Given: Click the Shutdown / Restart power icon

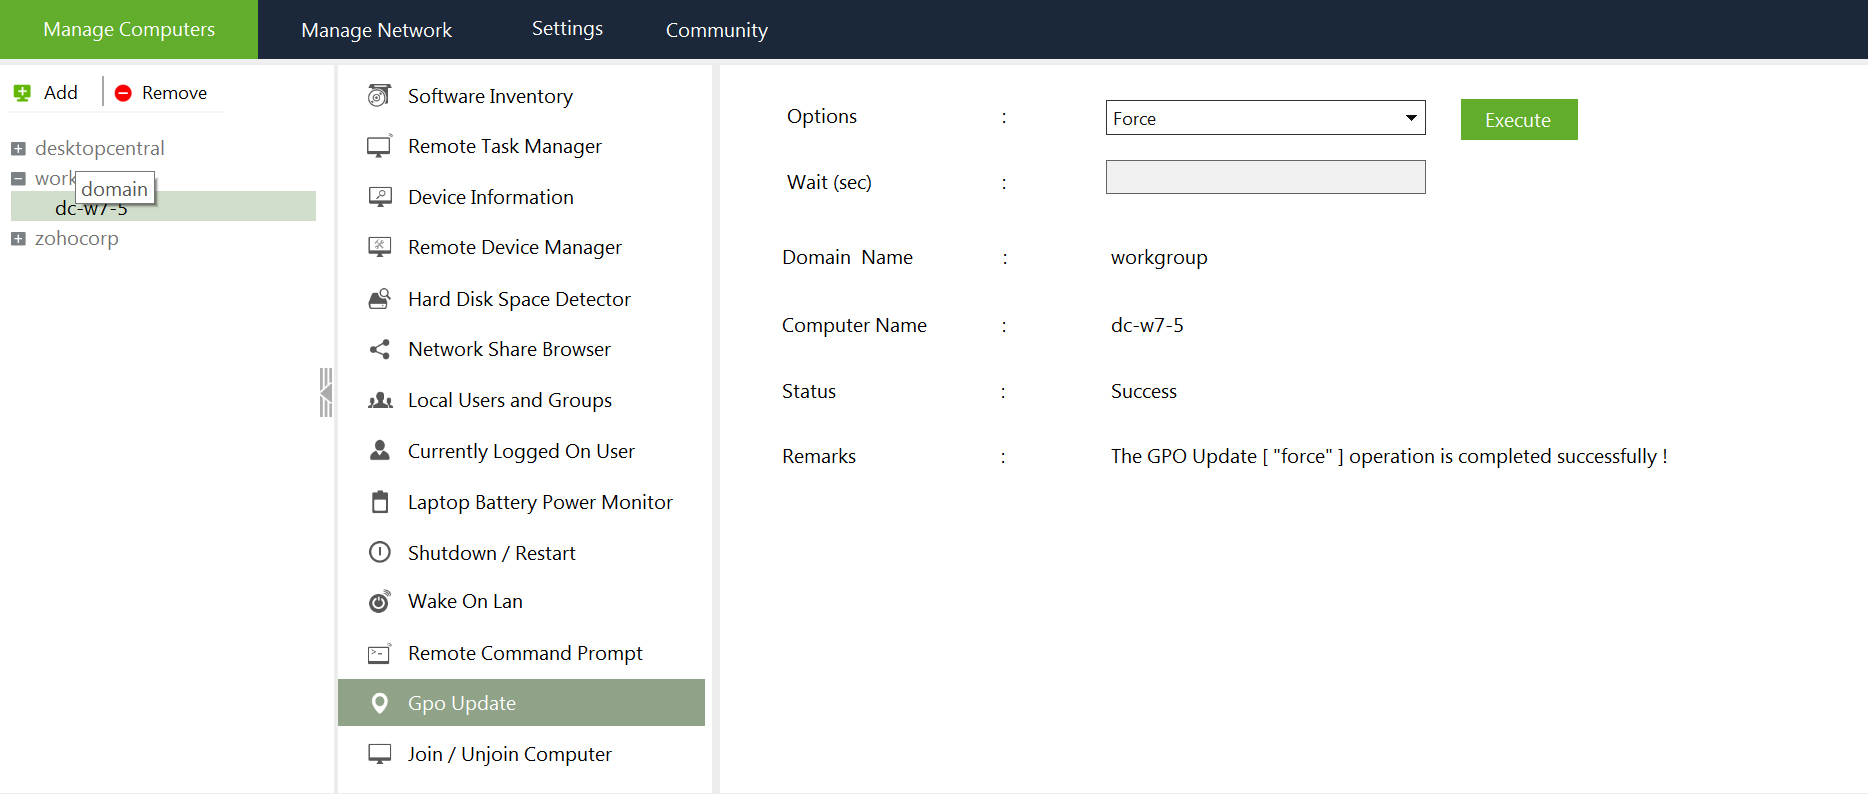Looking at the screenshot, I should (x=379, y=552).
